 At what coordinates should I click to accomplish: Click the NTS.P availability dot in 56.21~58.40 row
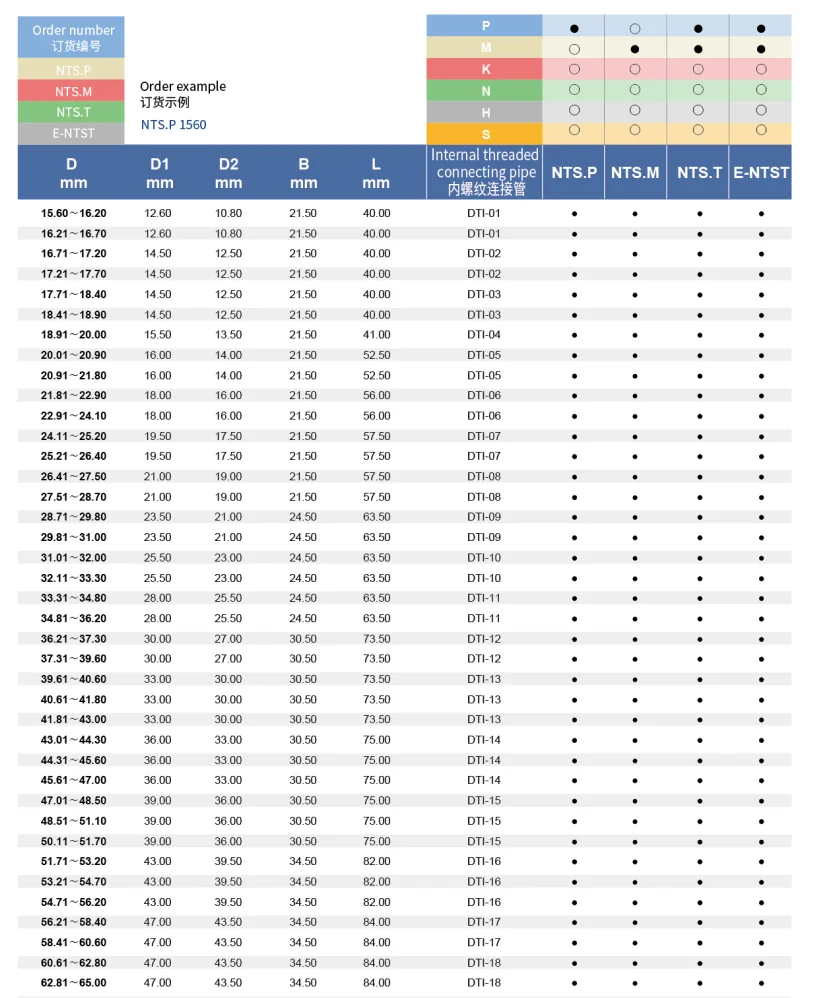click(x=574, y=923)
